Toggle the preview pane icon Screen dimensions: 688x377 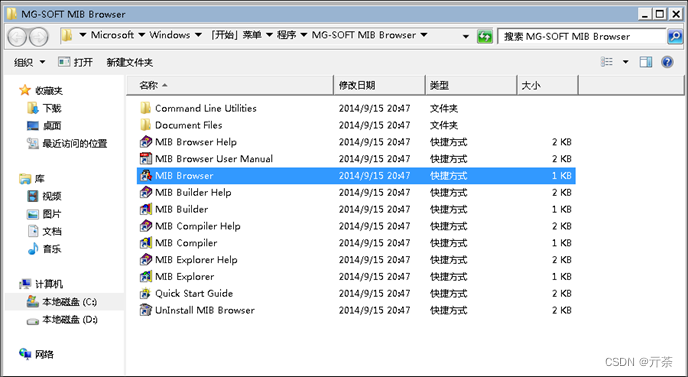(645, 62)
